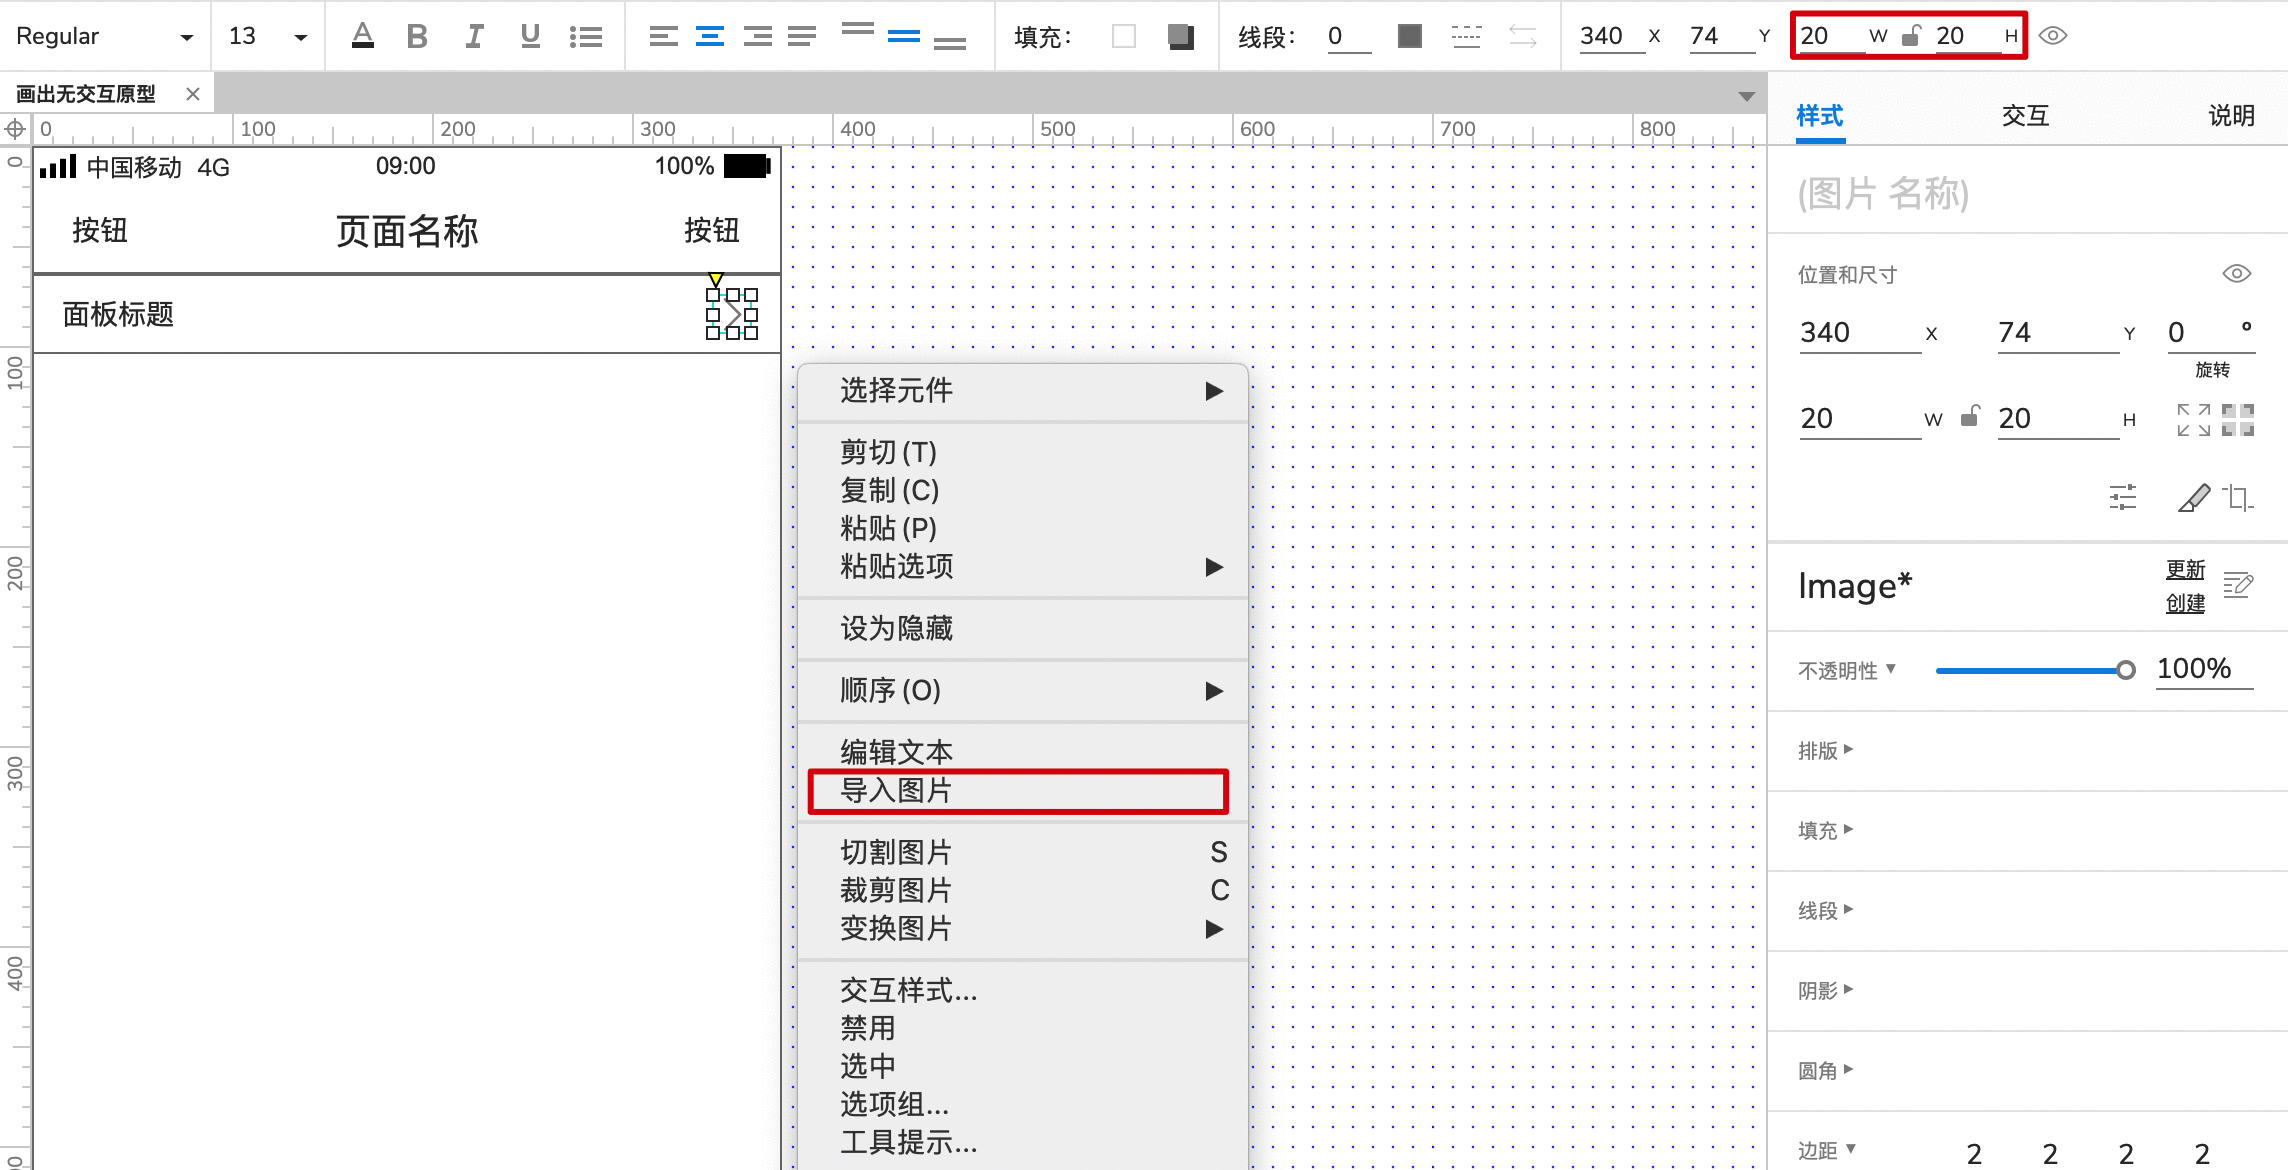
Task: Toggle the eye icon next to 位置和尺寸
Action: (2238, 272)
